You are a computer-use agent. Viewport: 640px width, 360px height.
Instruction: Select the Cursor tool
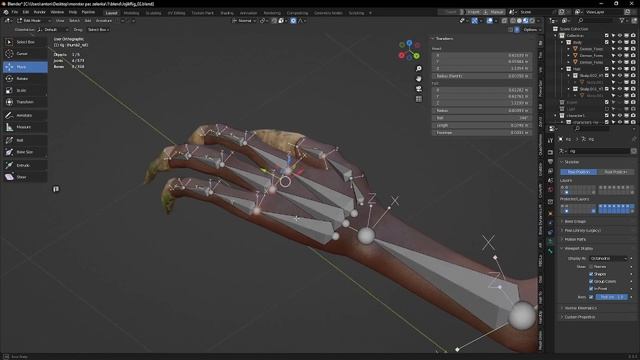point(25,54)
